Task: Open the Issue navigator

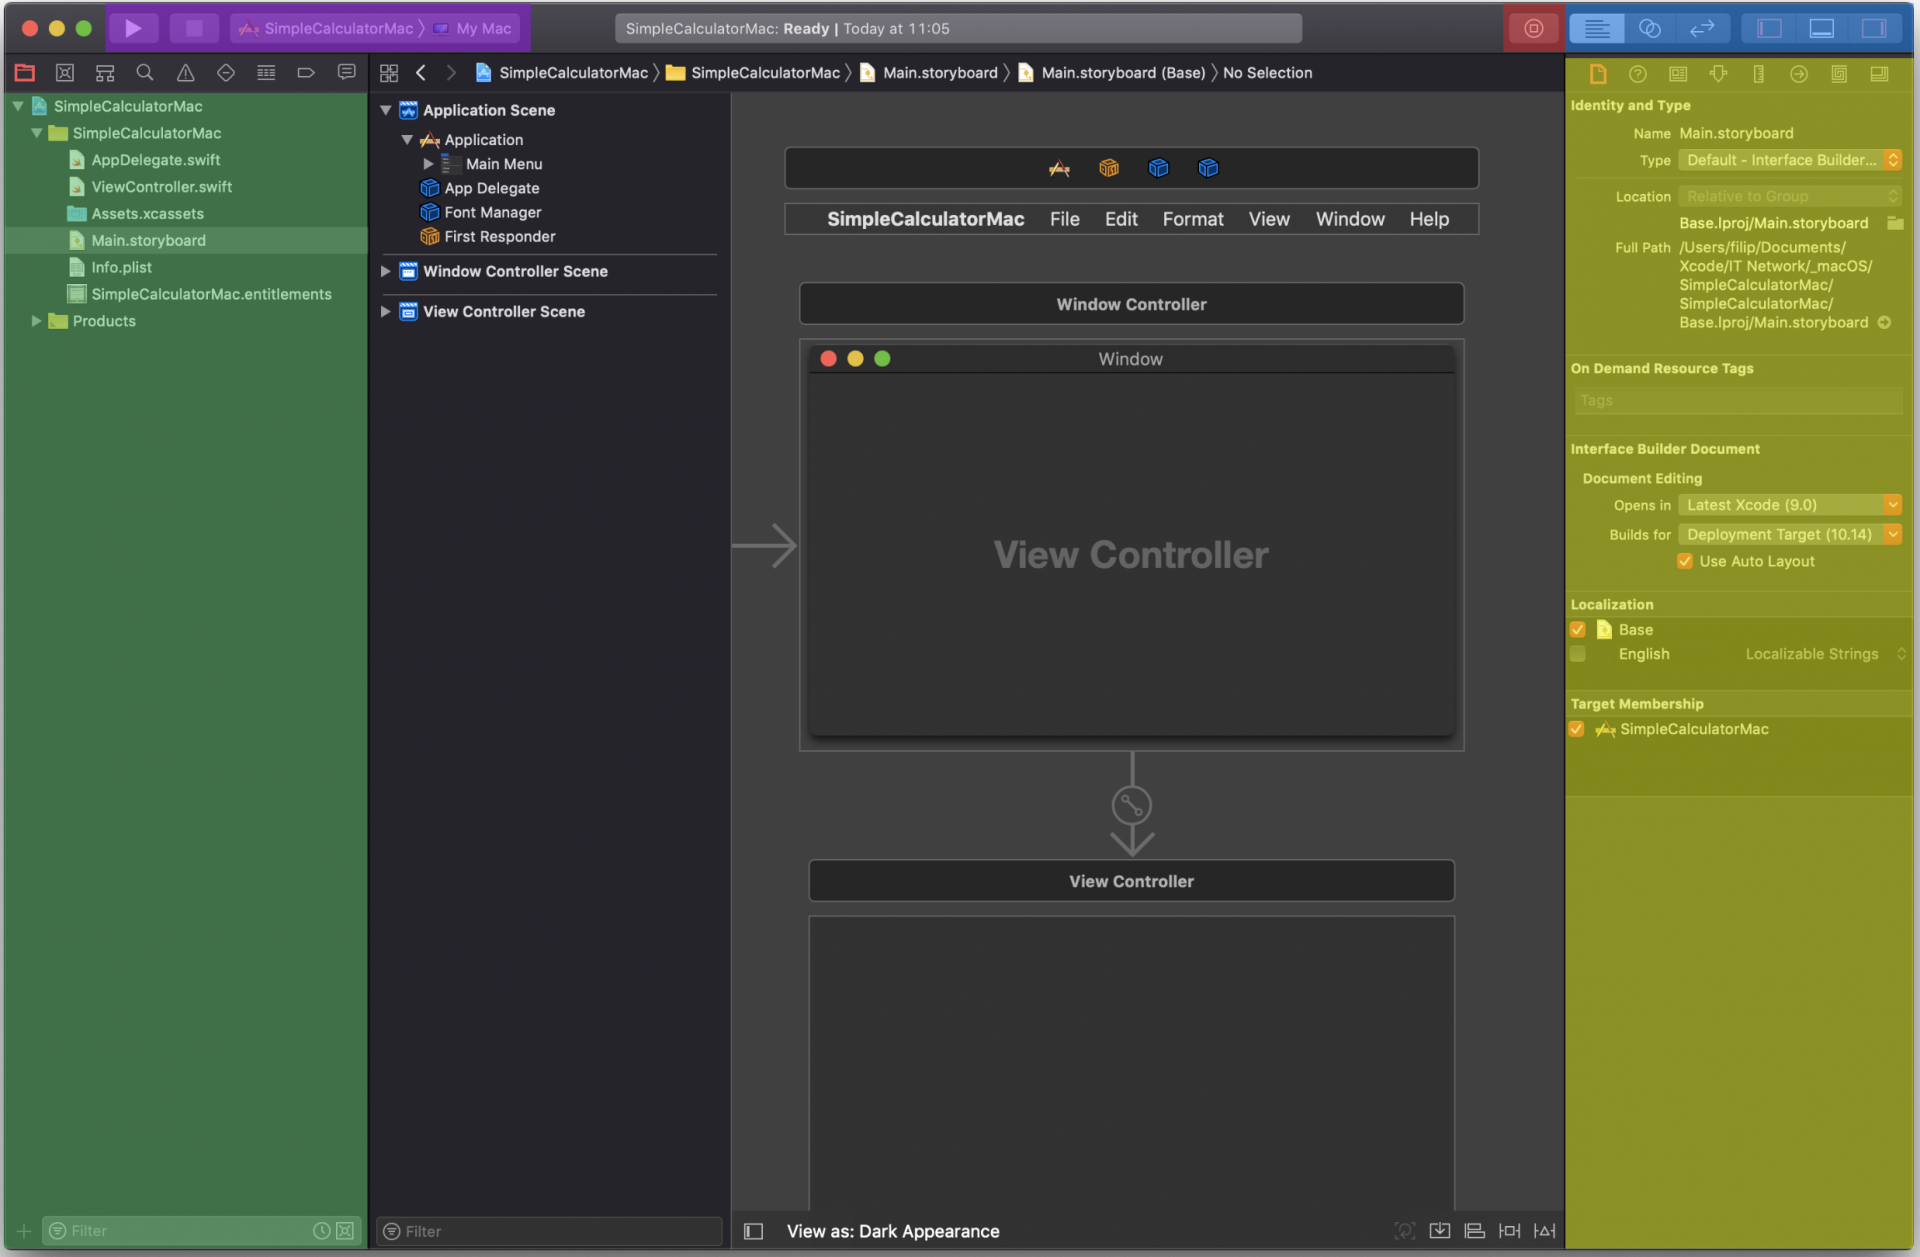Action: click(185, 72)
